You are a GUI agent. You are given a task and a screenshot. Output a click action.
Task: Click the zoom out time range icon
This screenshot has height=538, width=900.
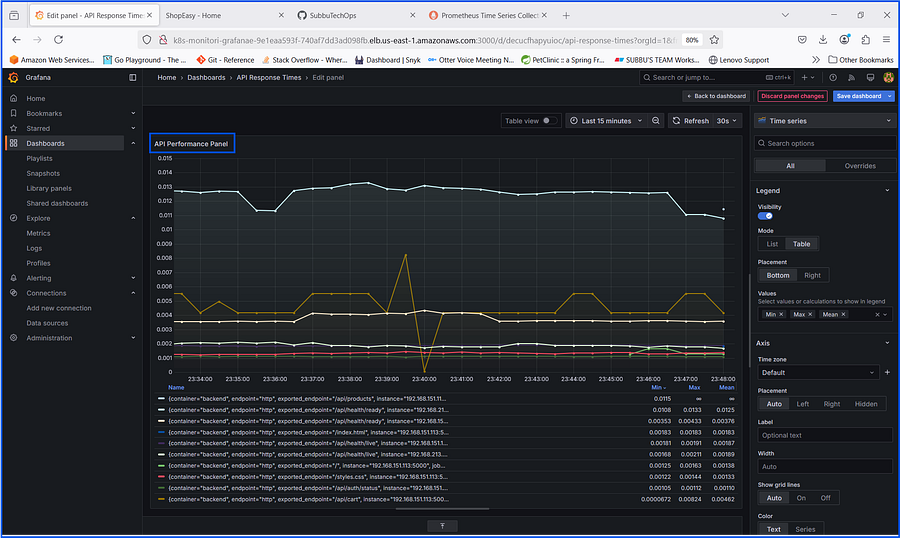tap(655, 121)
